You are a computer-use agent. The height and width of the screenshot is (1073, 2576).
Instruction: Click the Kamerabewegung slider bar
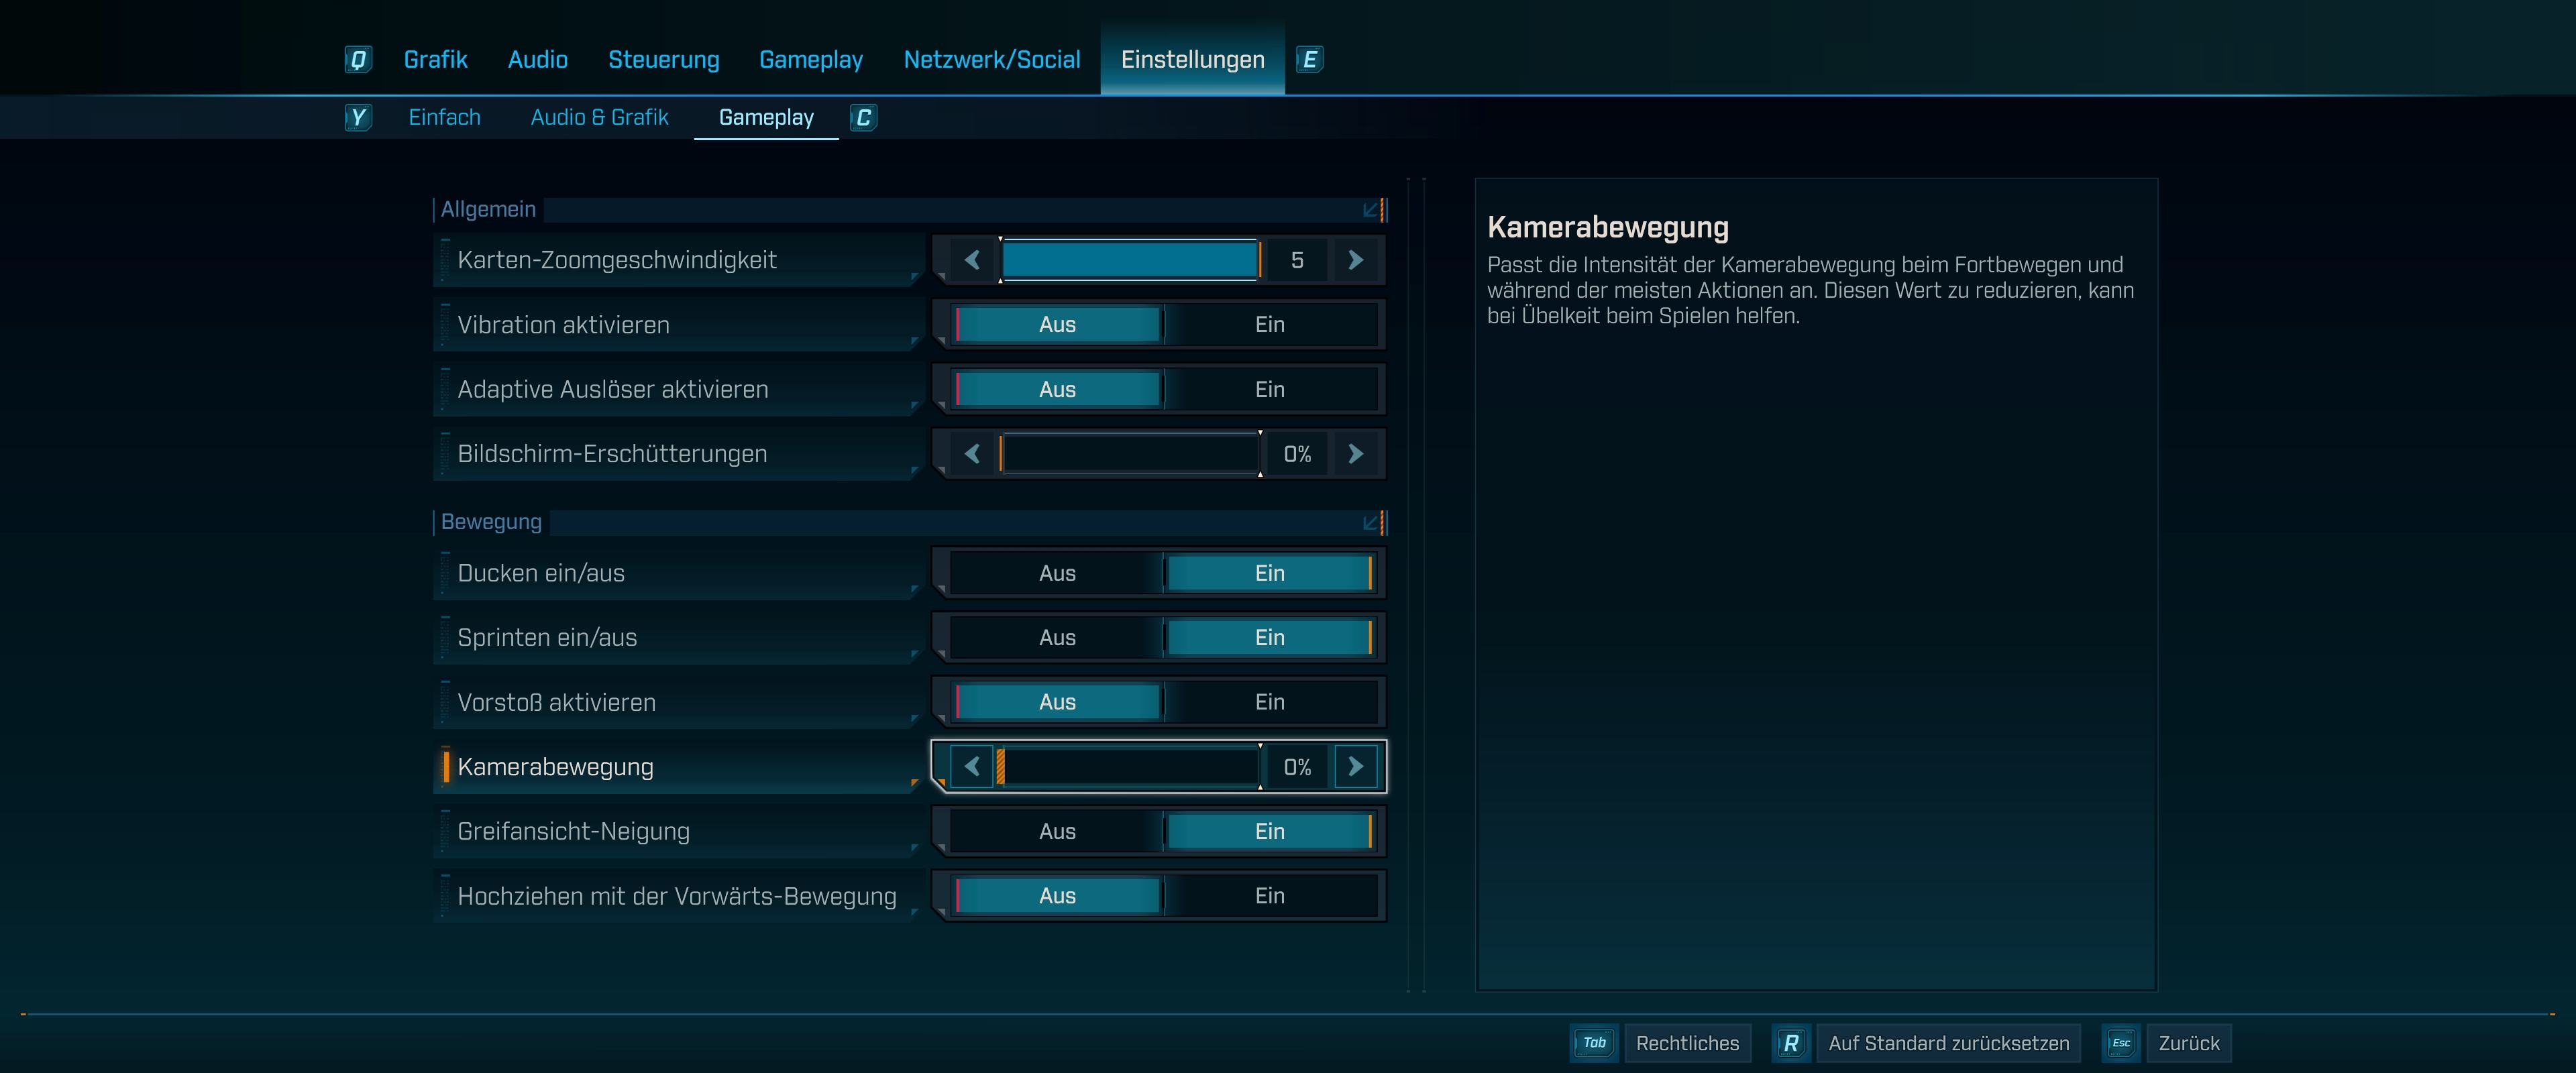[x=1130, y=767]
